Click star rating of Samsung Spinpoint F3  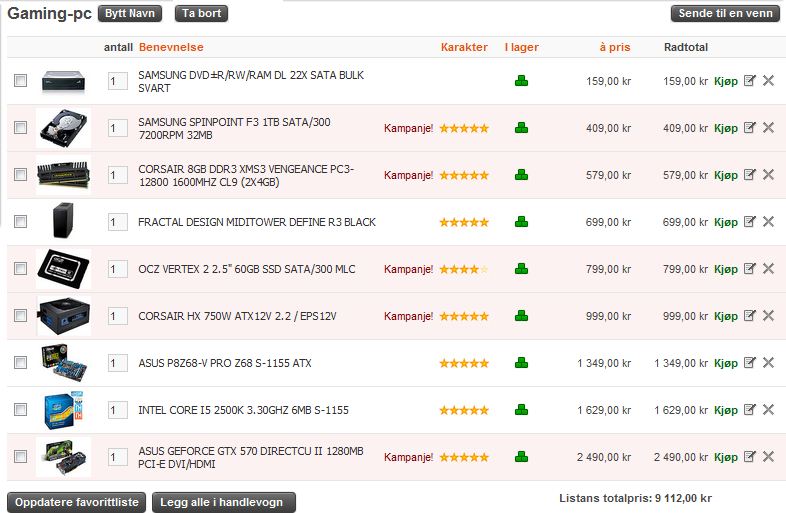(464, 128)
